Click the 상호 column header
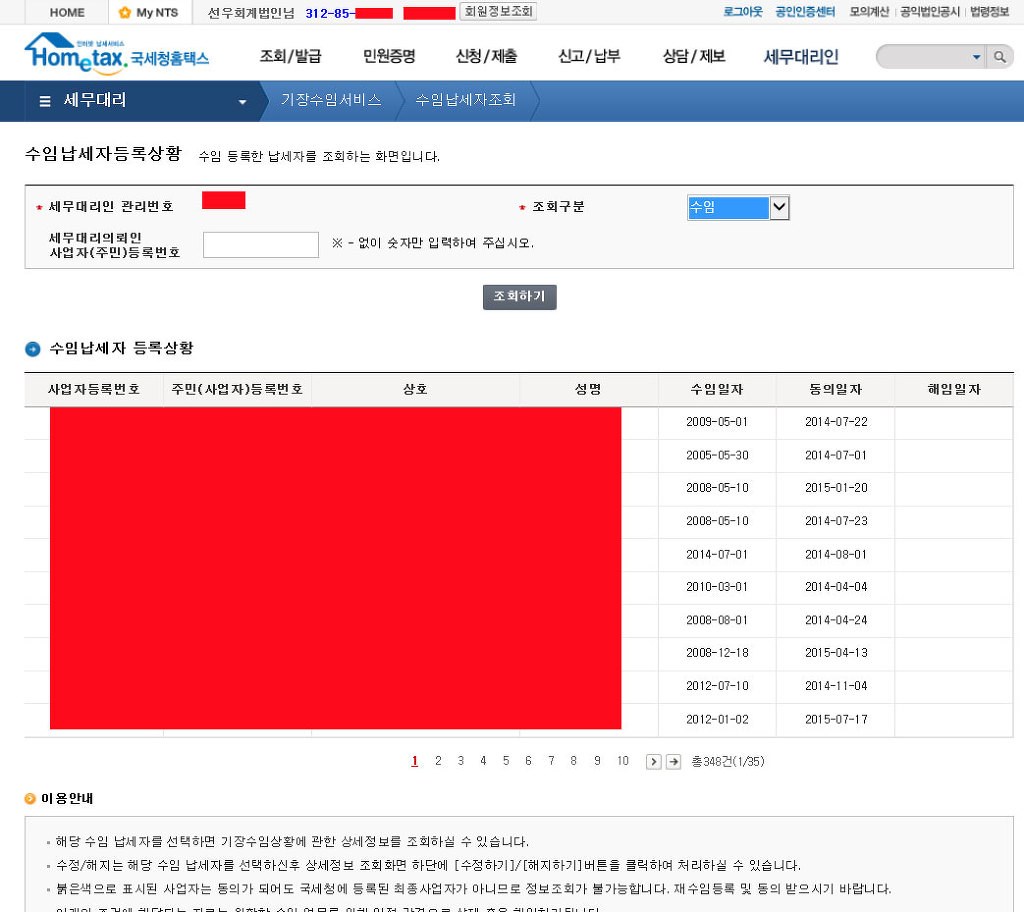1024x912 pixels. [415, 389]
